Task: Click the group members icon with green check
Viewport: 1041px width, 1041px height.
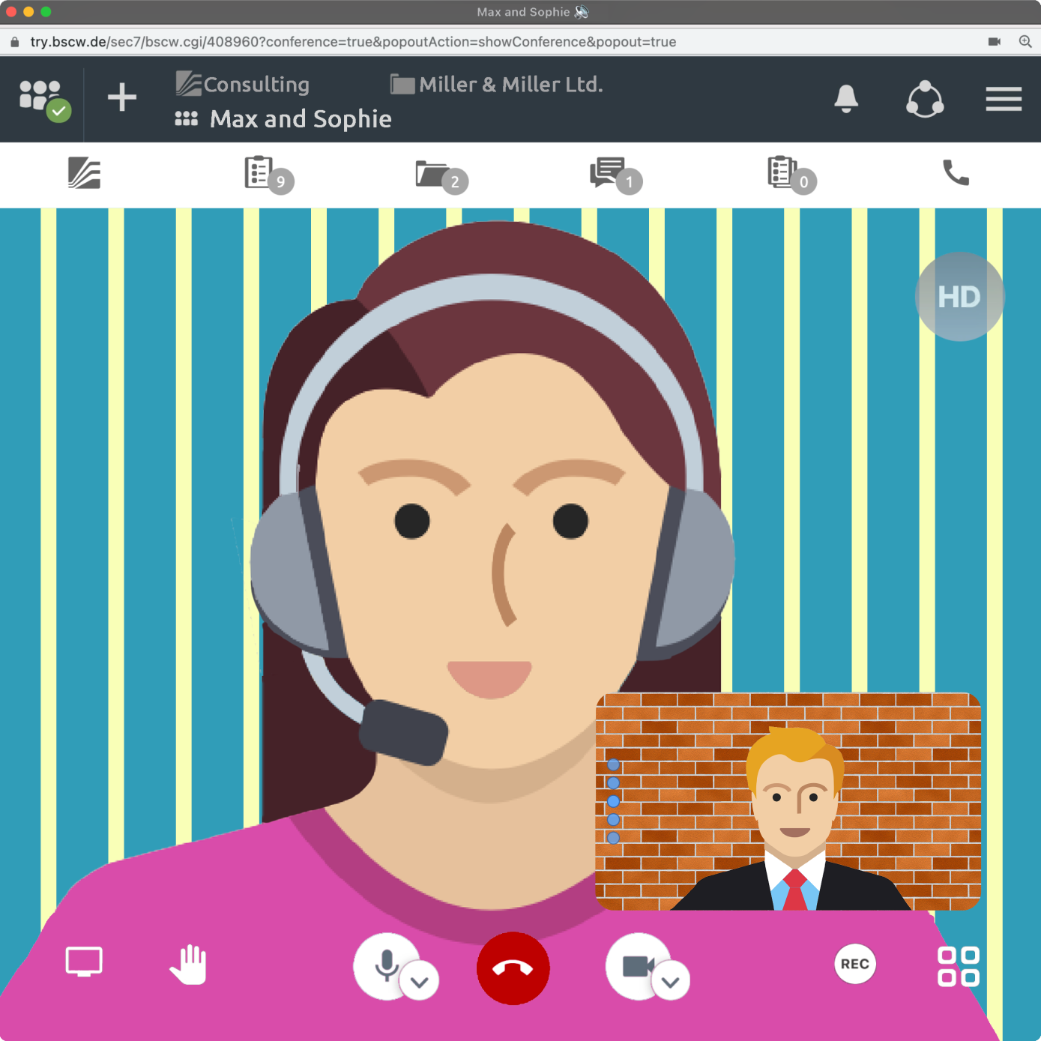Action: pos(44,100)
